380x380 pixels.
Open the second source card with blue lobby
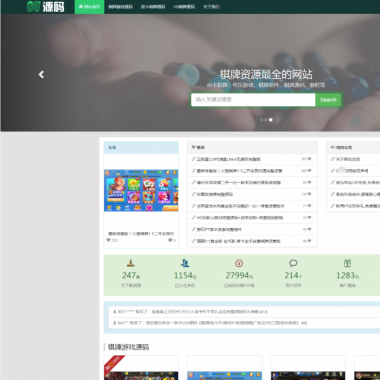[x=225, y=368]
